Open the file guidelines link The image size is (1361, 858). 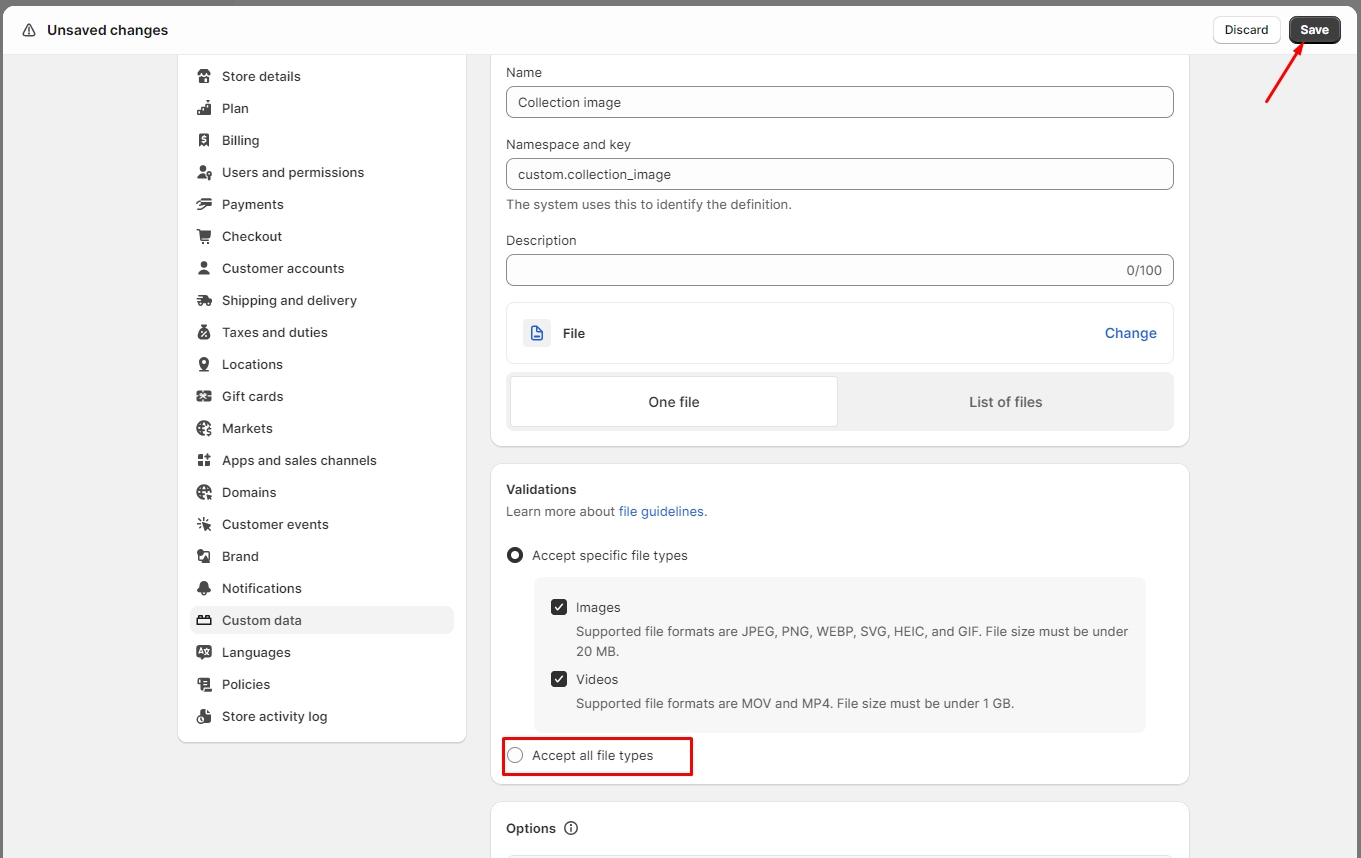pyautogui.click(x=661, y=511)
